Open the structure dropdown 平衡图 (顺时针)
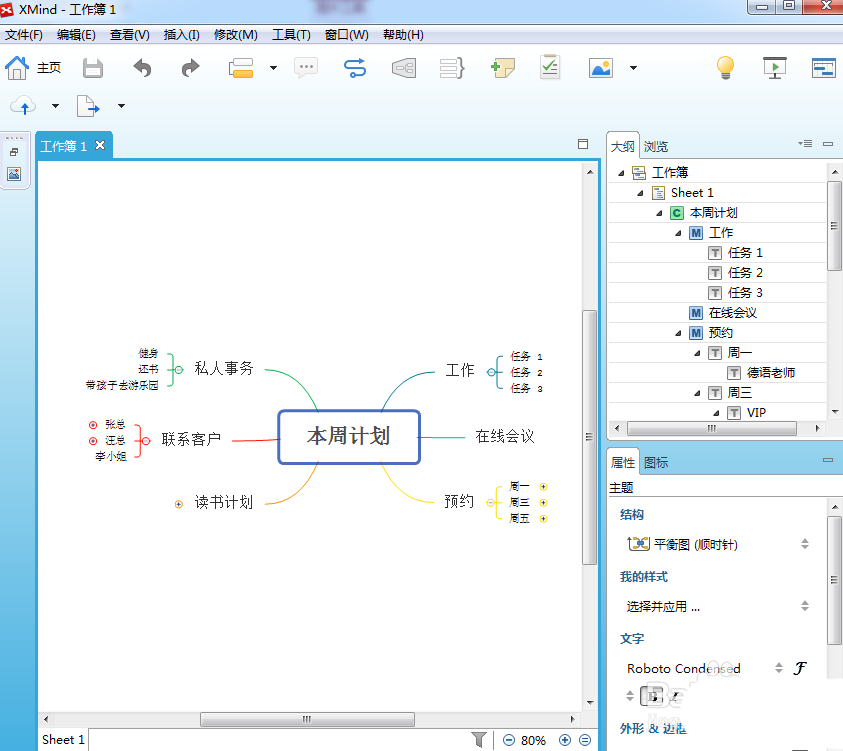Viewport: 843px width, 751px height. (x=715, y=544)
